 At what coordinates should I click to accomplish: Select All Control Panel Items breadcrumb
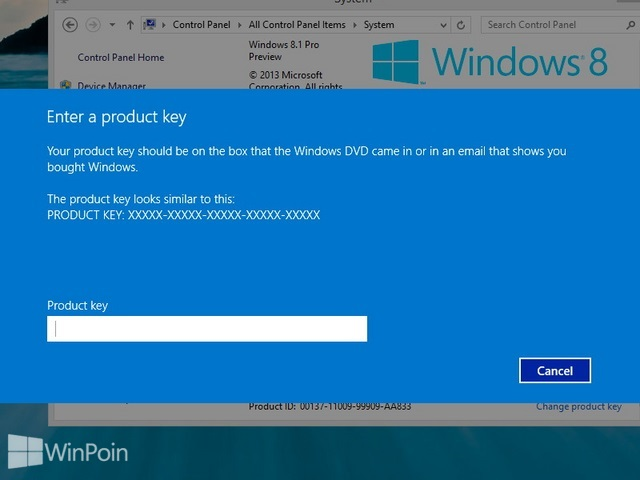point(297,25)
